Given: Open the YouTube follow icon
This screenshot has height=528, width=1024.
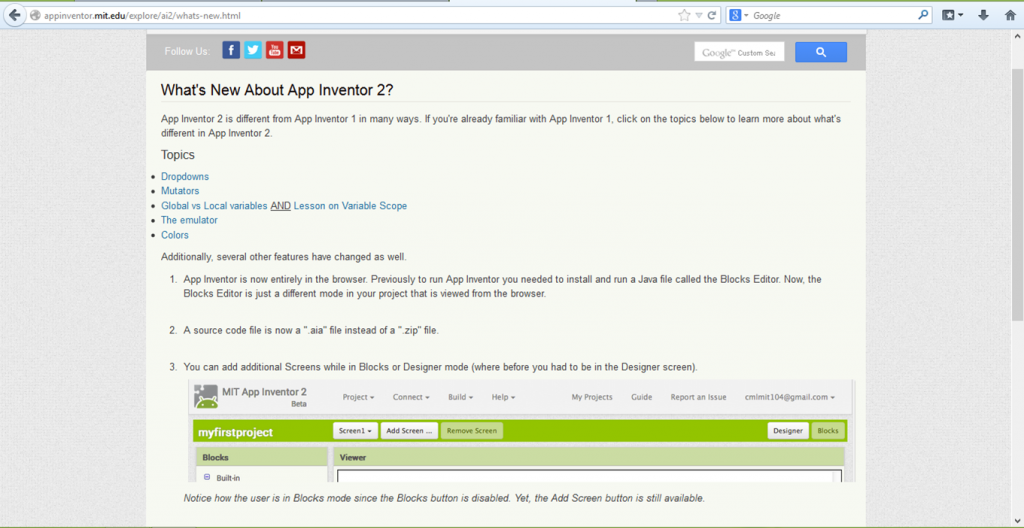Looking at the screenshot, I should 275,51.
